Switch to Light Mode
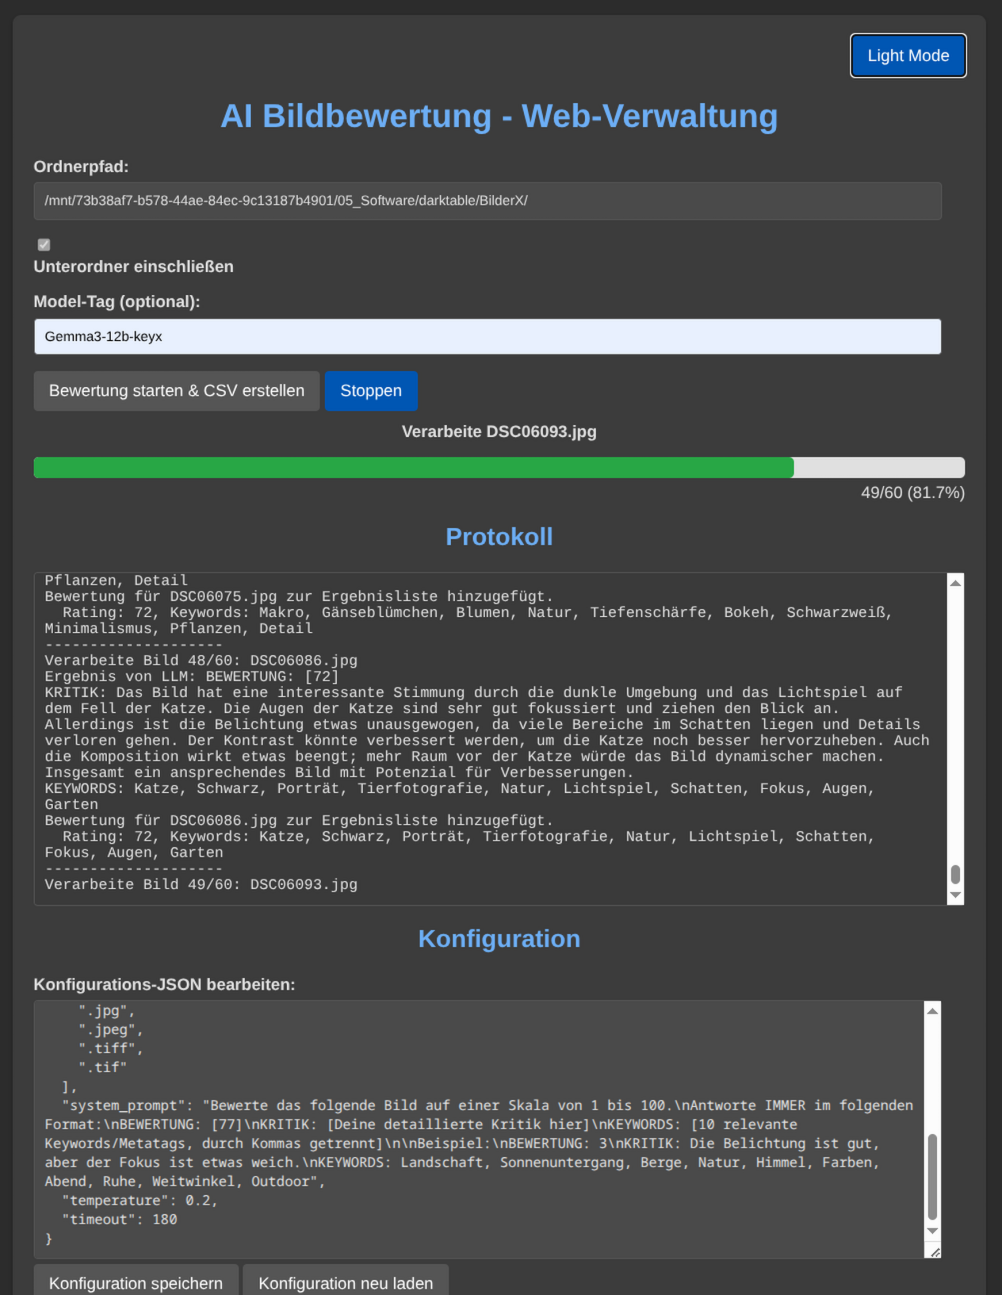 pos(907,56)
